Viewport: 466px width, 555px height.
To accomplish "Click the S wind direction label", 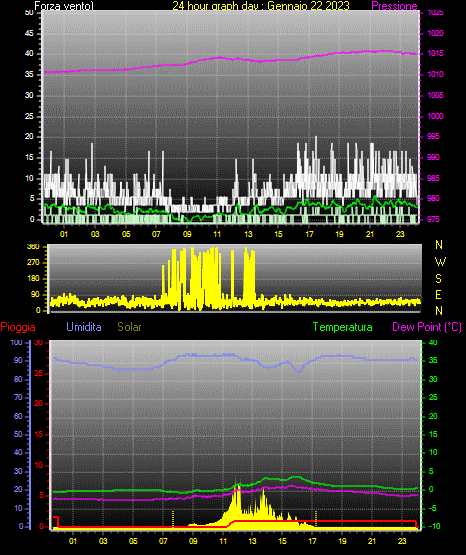I will coord(438,279).
